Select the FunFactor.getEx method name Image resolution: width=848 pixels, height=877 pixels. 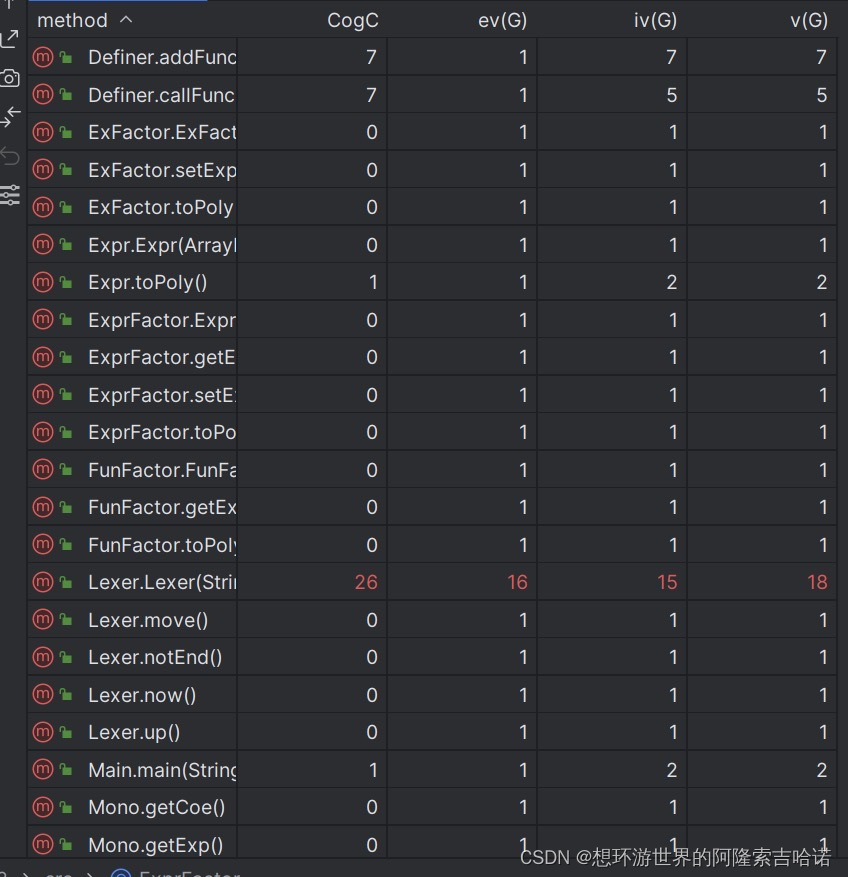(162, 507)
